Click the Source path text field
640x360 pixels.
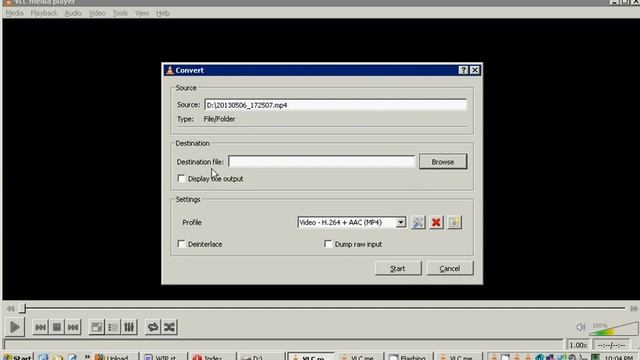click(336, 105)
